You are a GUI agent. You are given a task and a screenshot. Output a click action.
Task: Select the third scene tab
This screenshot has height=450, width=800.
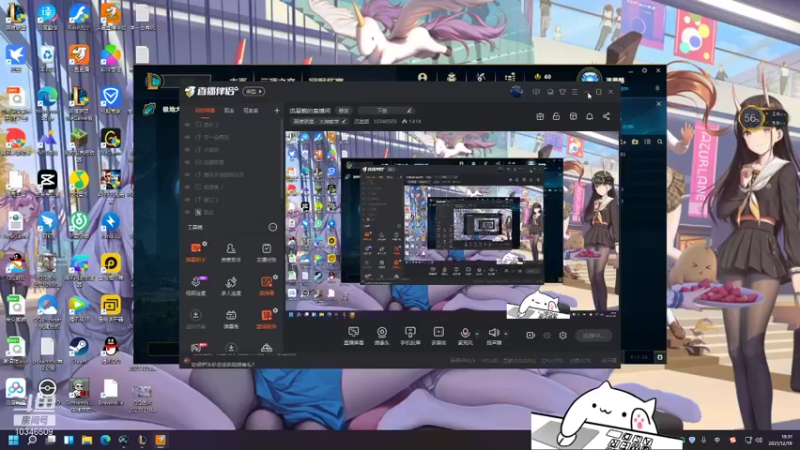click(251, 110)
